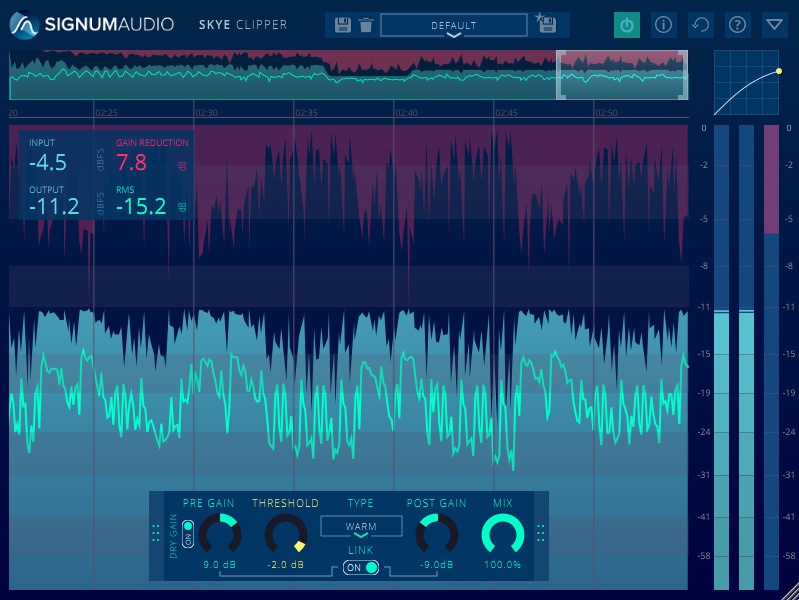Screen dimensions: 799x600
Task: Click the MIX label
Action: coord(502,503)
